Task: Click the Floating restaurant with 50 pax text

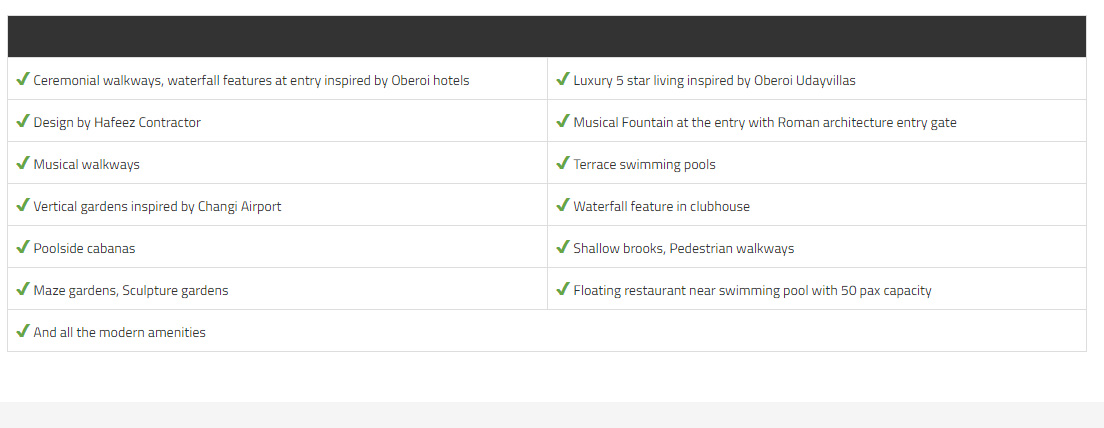Action: pyautogui.click(x=753, y=291)
